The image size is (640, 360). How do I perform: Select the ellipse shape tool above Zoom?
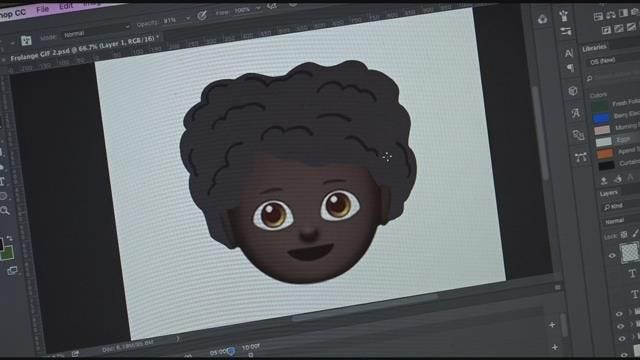click(3, 196)
